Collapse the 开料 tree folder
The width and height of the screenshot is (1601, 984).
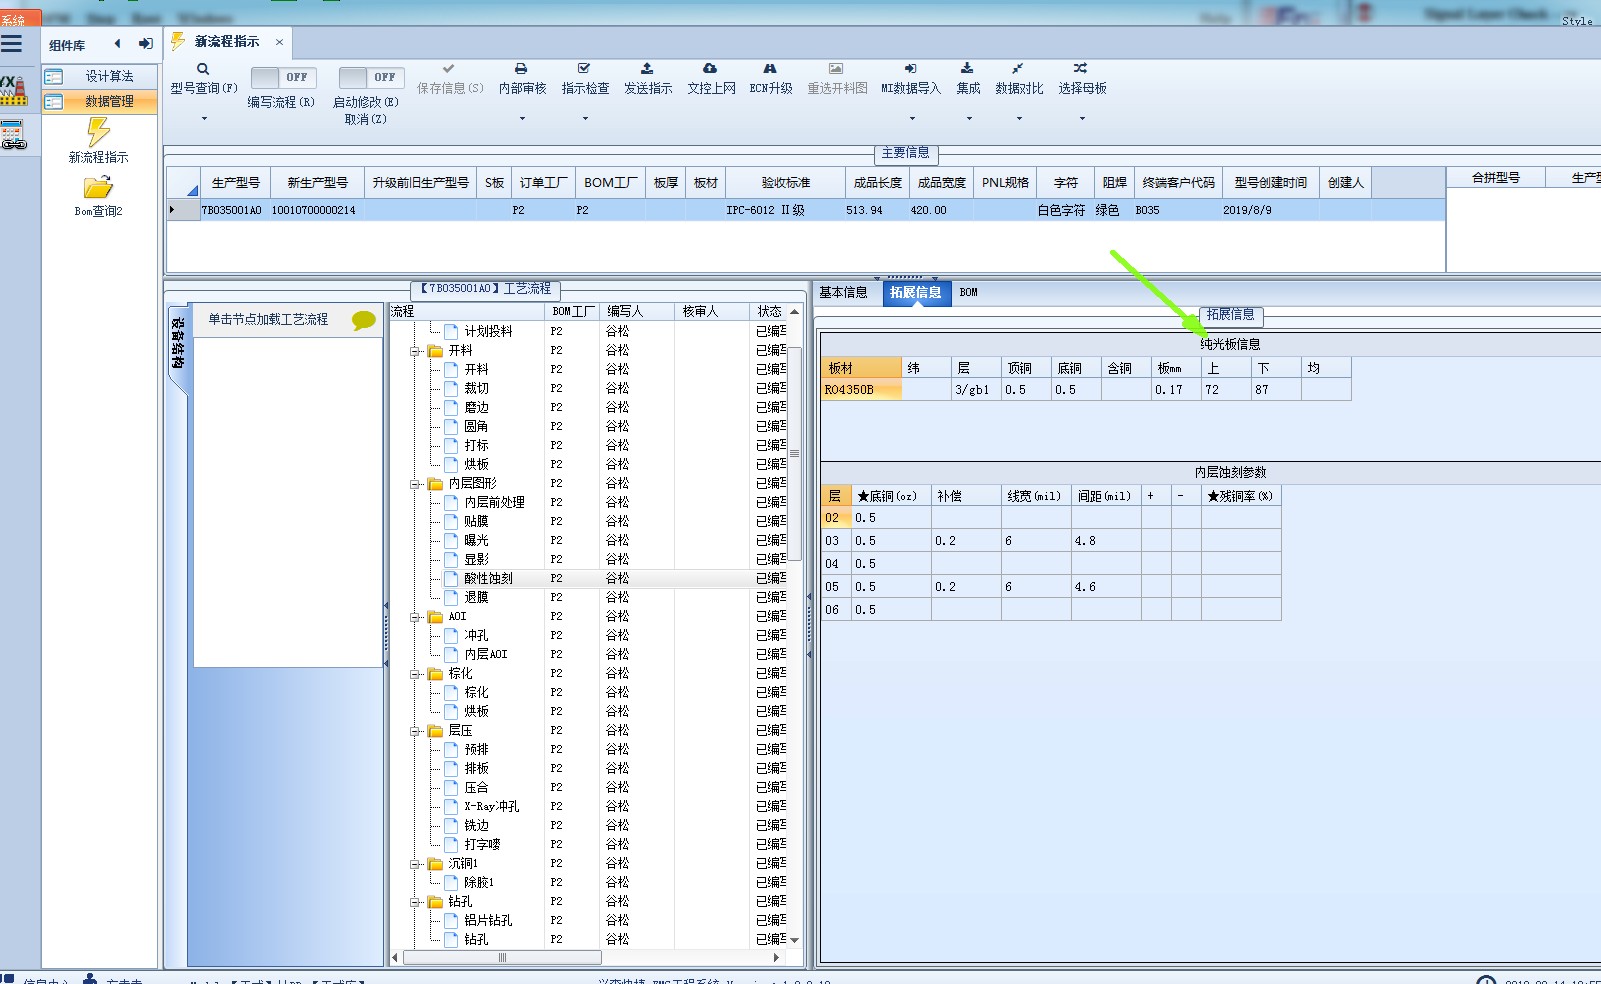[415, 351]
